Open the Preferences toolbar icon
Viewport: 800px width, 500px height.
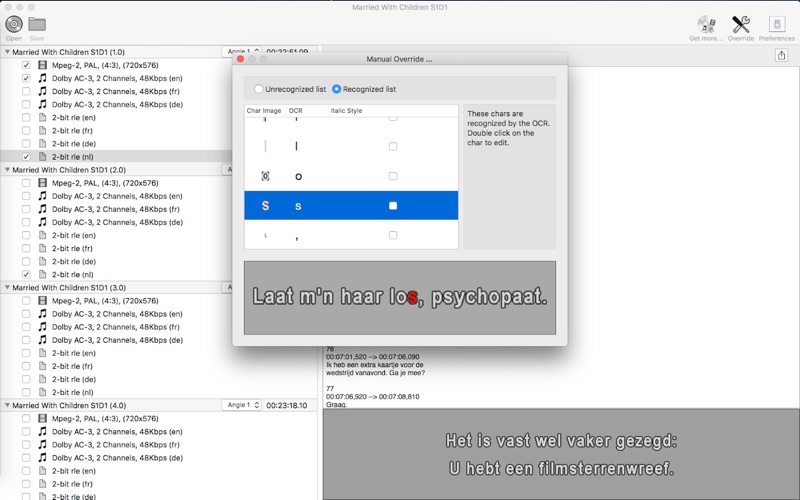click(x=777, y=24)
